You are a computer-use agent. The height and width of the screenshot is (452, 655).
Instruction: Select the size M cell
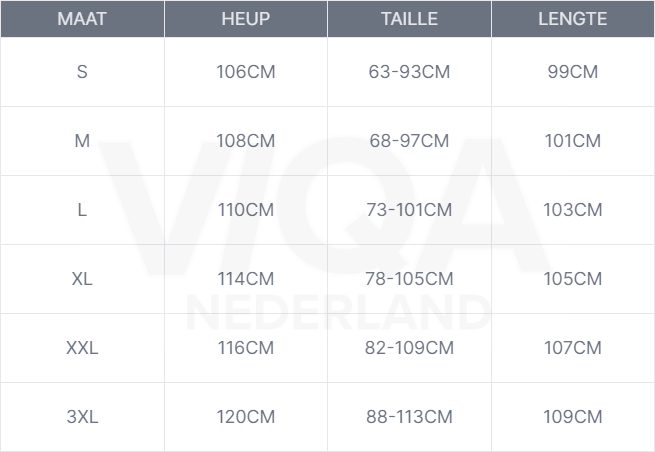pos(82,141)
